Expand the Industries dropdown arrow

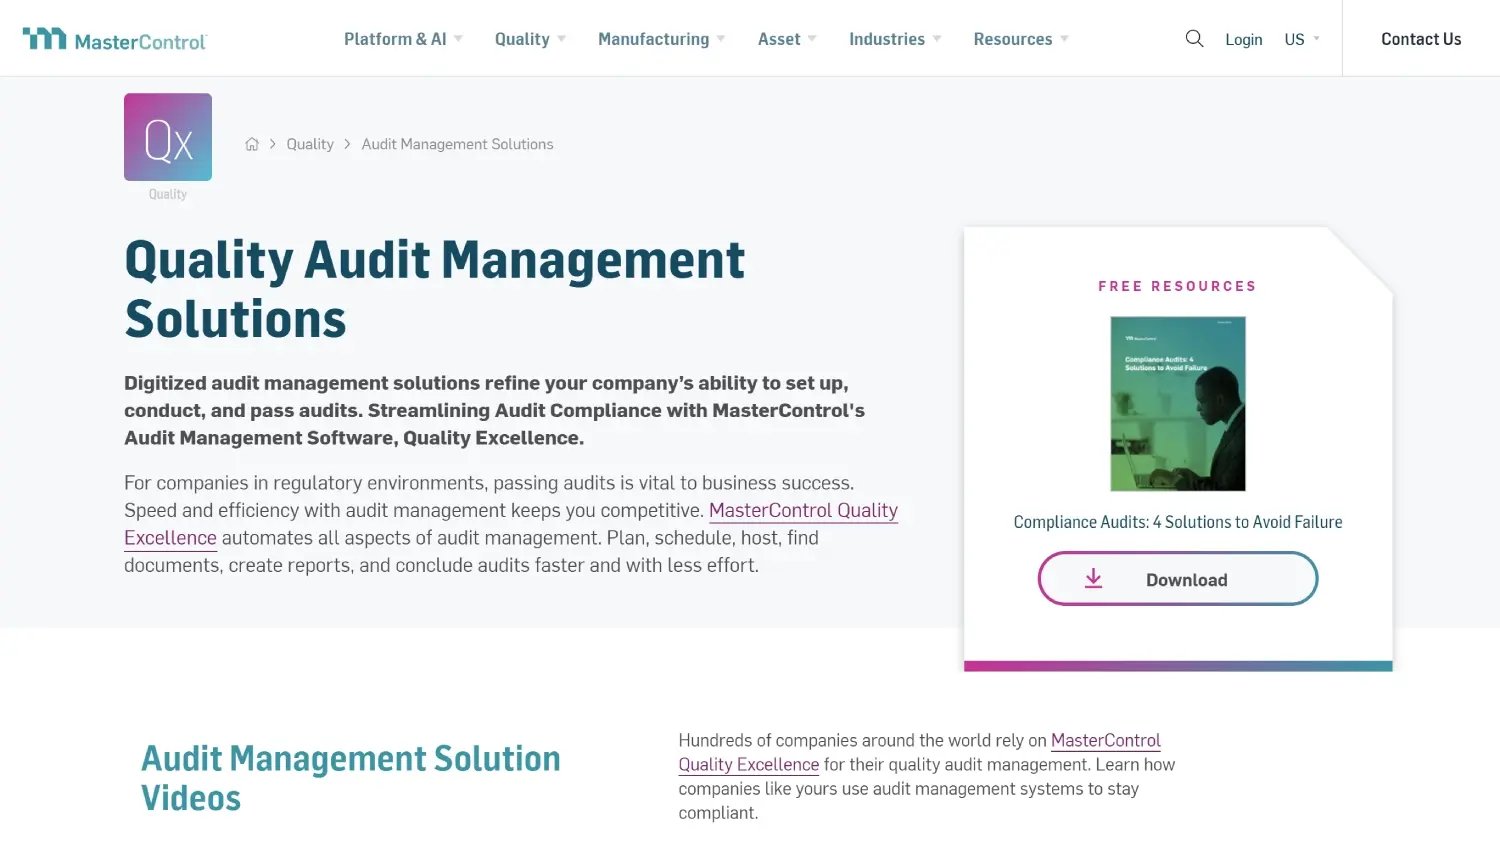(937, 39)
